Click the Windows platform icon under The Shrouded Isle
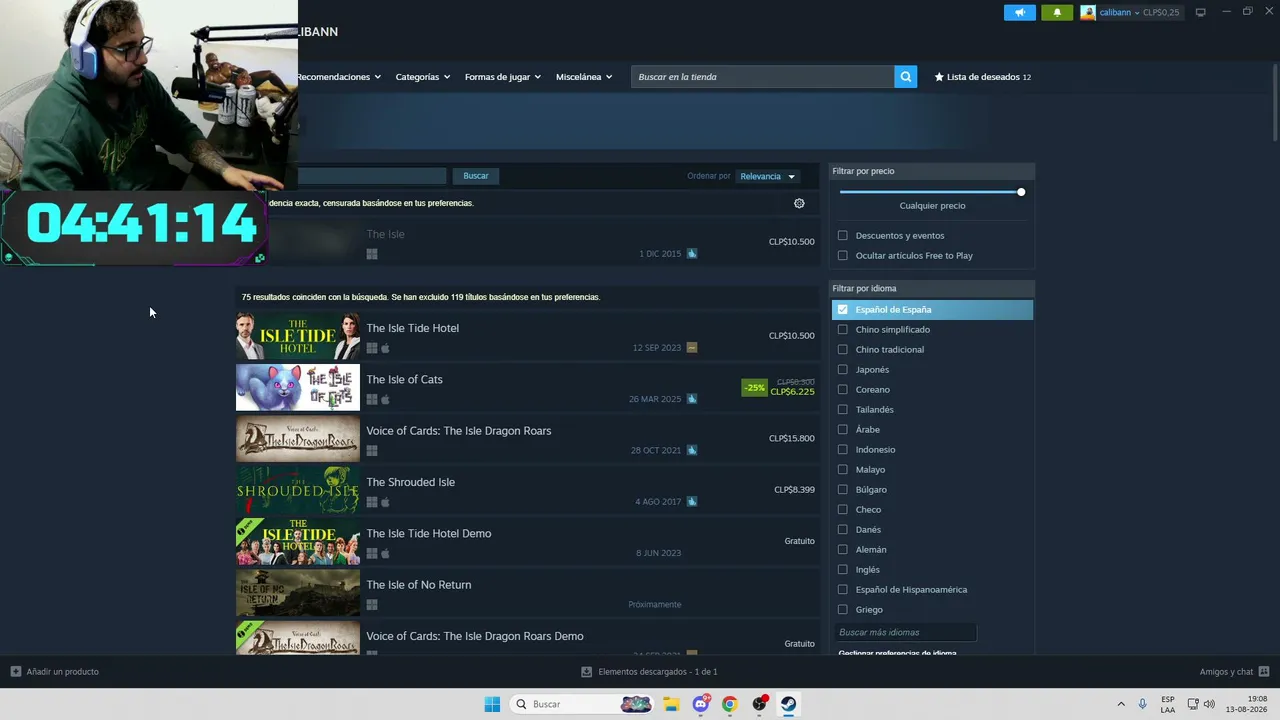Screen dimensions: 1280x720 (372, 502)
